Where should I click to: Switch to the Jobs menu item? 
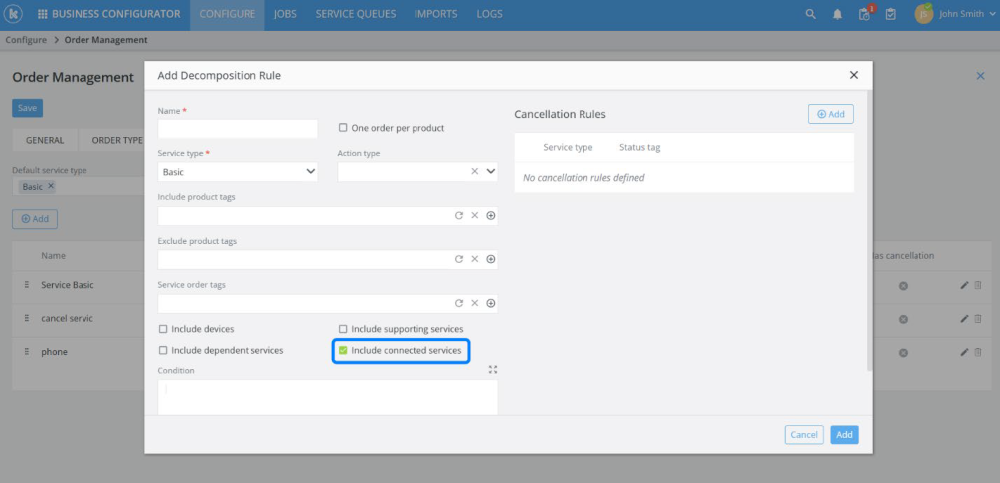pos(285,15)
